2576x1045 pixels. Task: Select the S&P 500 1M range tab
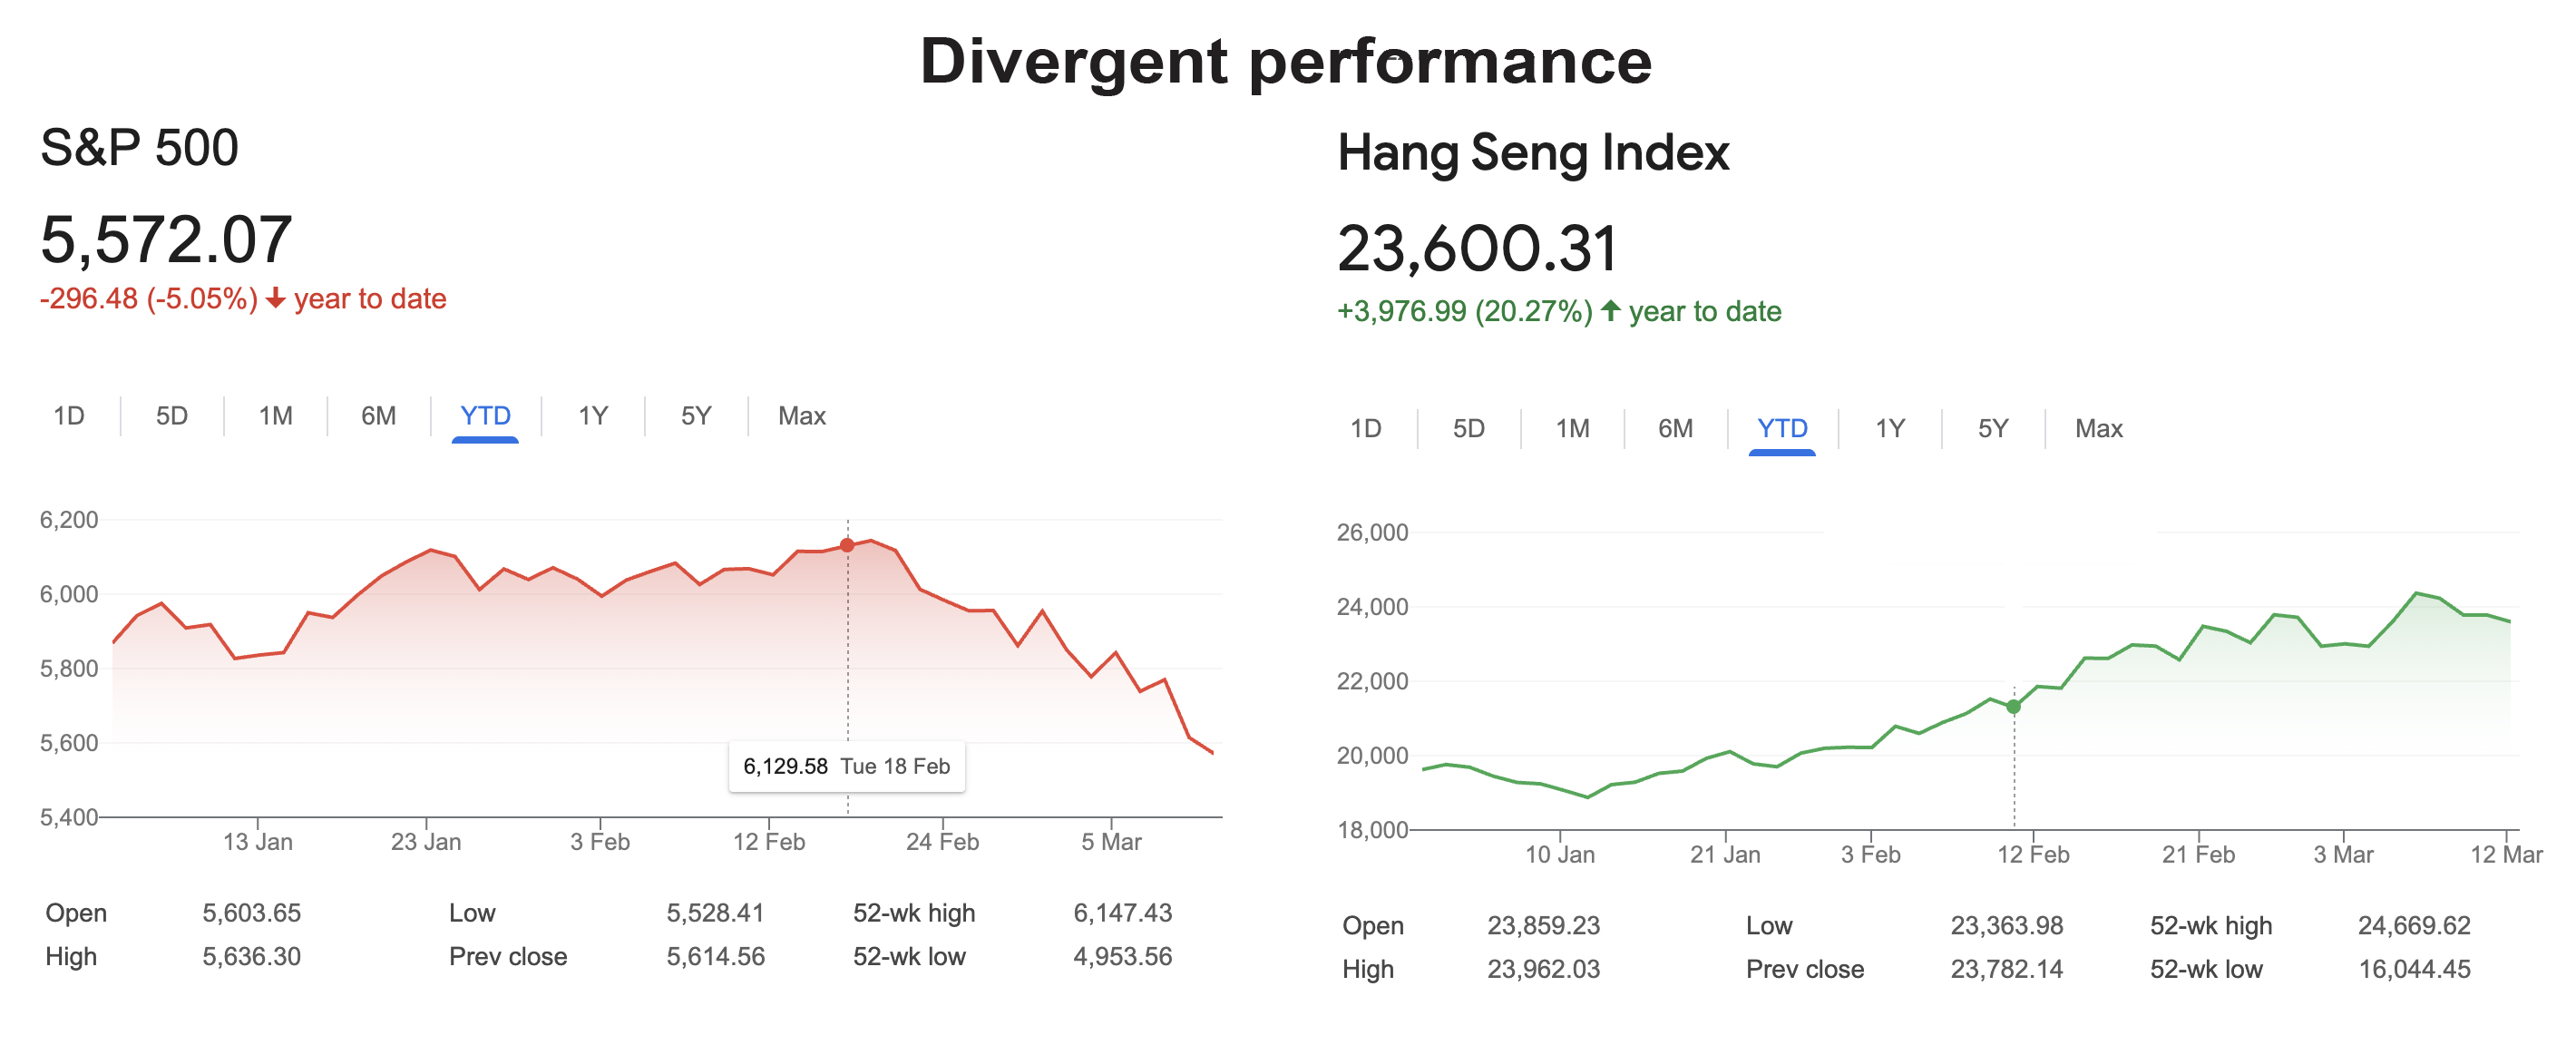coord(276,416)
